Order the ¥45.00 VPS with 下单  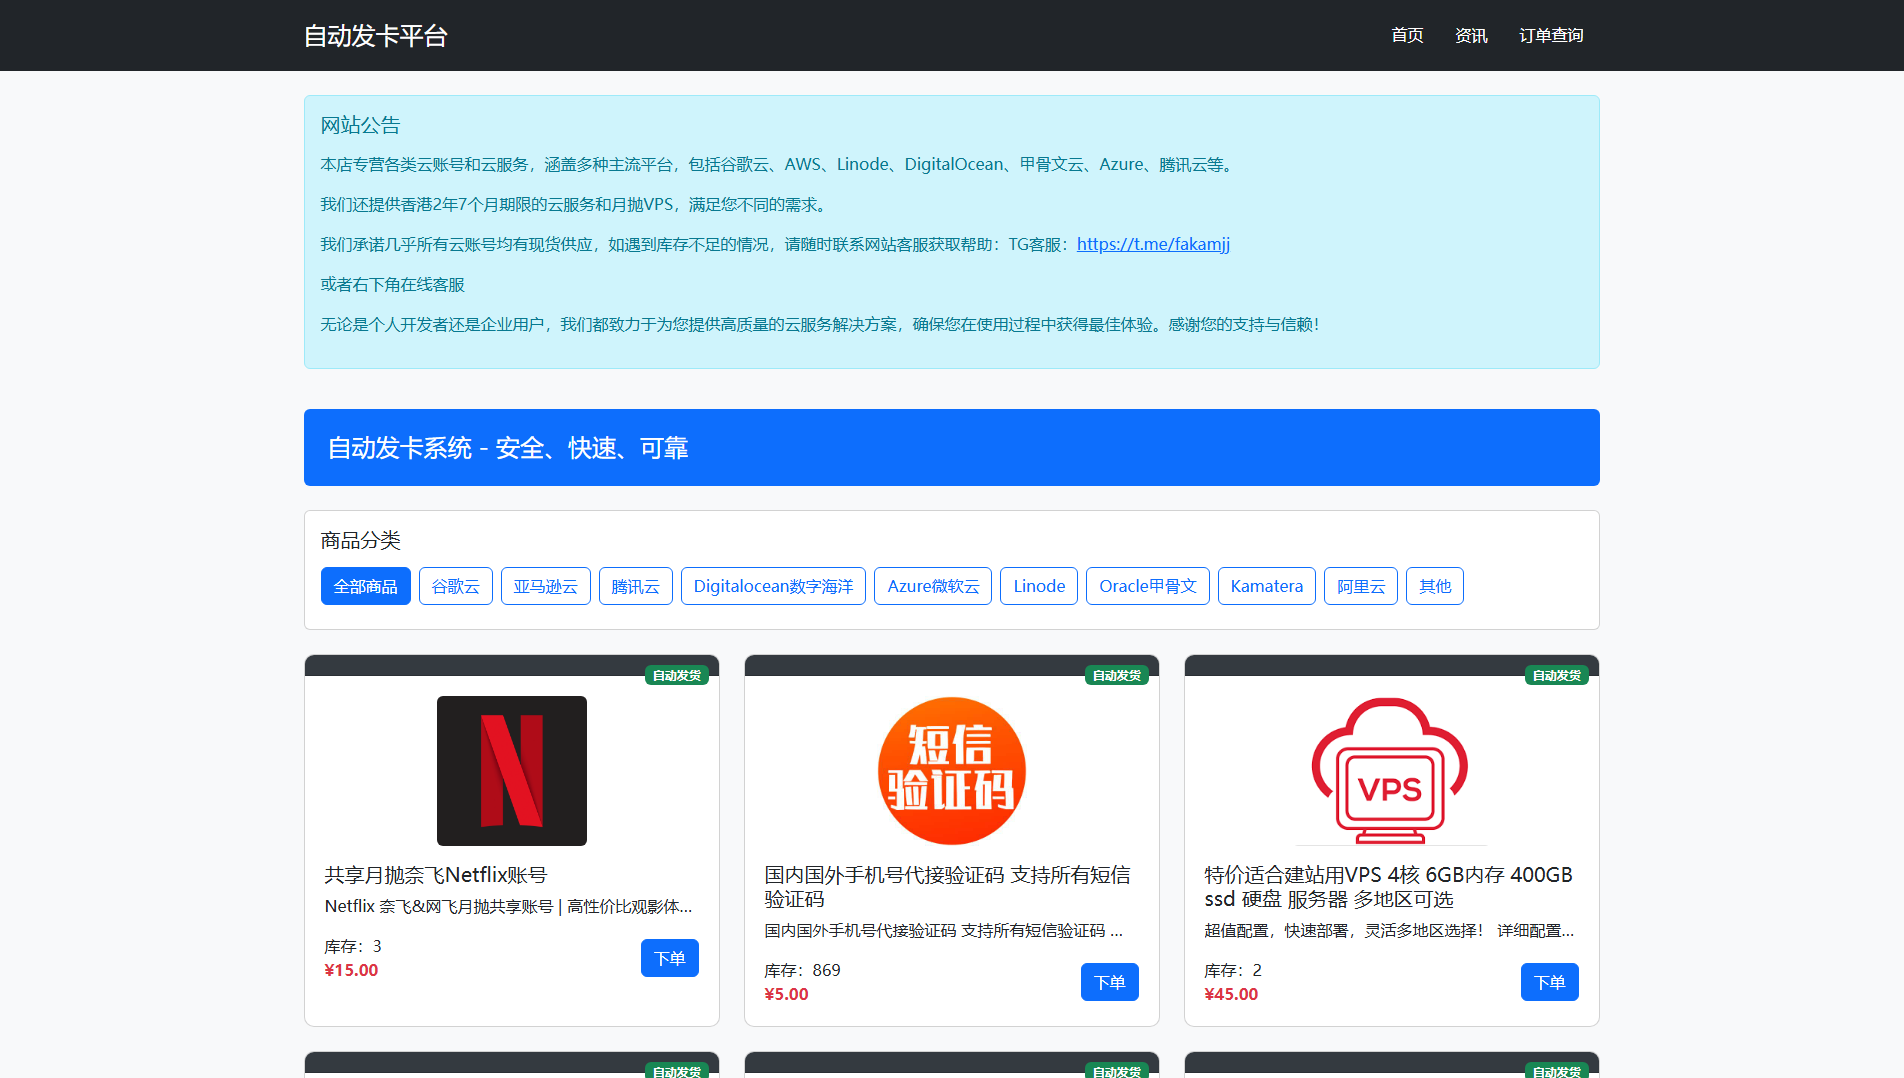[1550, 982]
